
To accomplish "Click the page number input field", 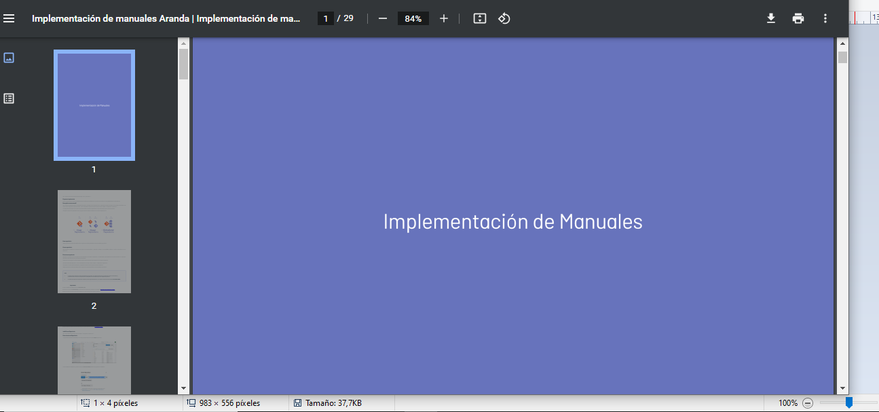I will [325, 18].
